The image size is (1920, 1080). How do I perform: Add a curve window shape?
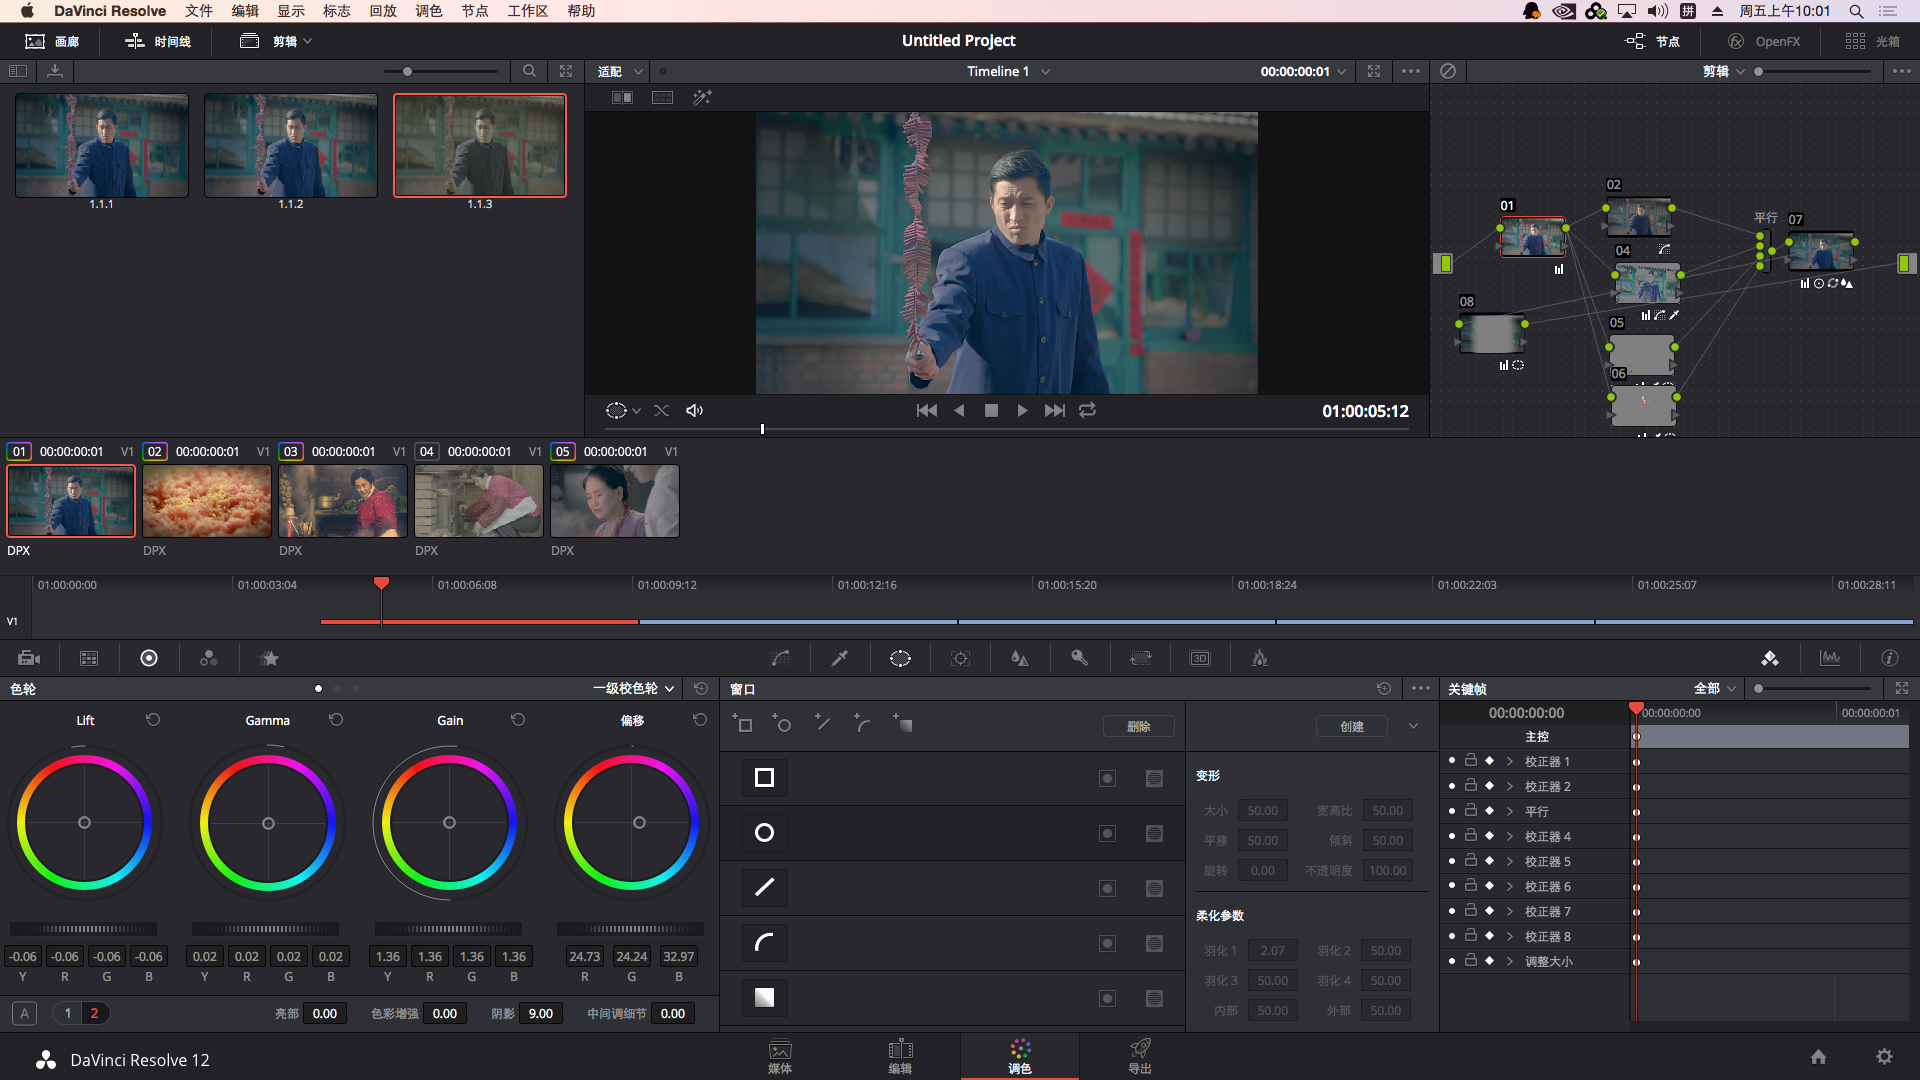(x=862, y=723)
